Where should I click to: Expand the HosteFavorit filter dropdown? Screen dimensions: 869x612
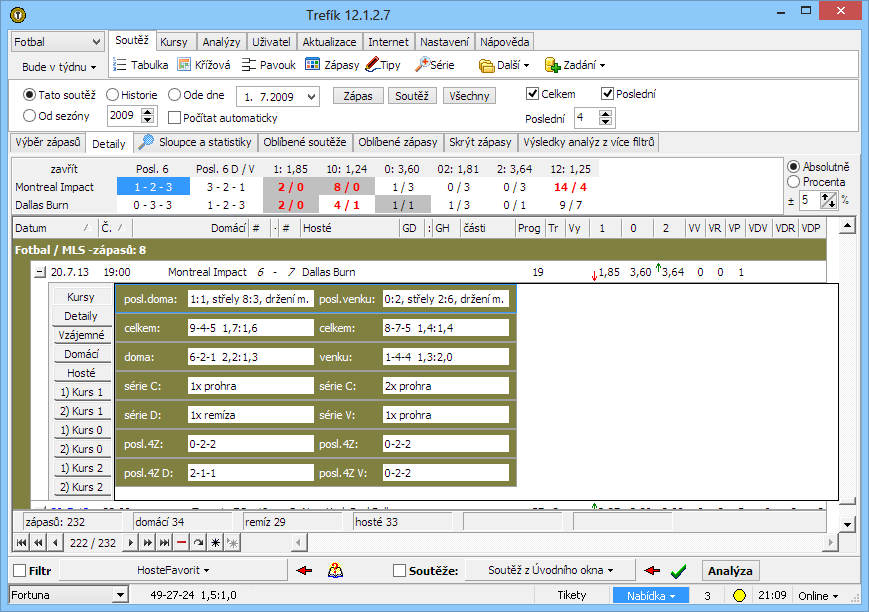[x=172, y=570]
